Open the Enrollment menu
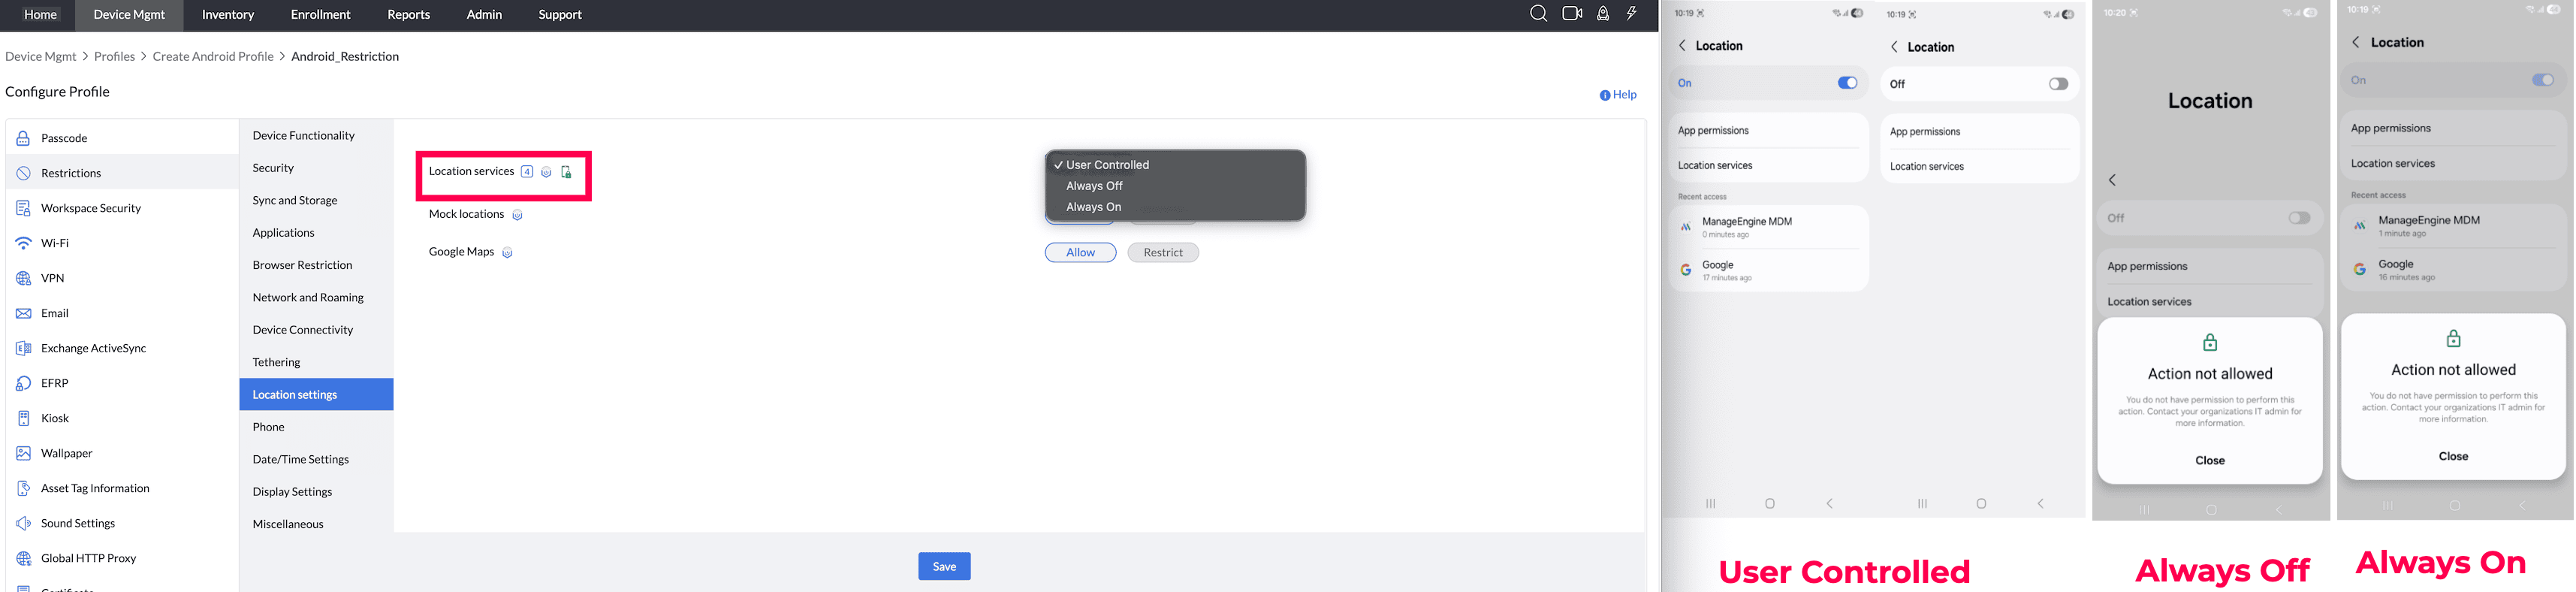 [x=320, y=15]
